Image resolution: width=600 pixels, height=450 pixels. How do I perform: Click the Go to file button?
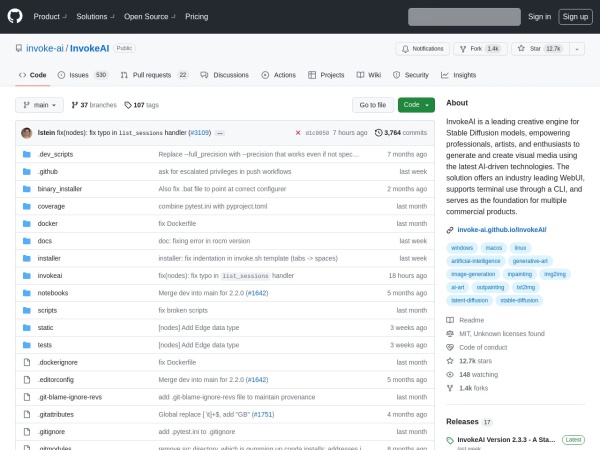373,105
